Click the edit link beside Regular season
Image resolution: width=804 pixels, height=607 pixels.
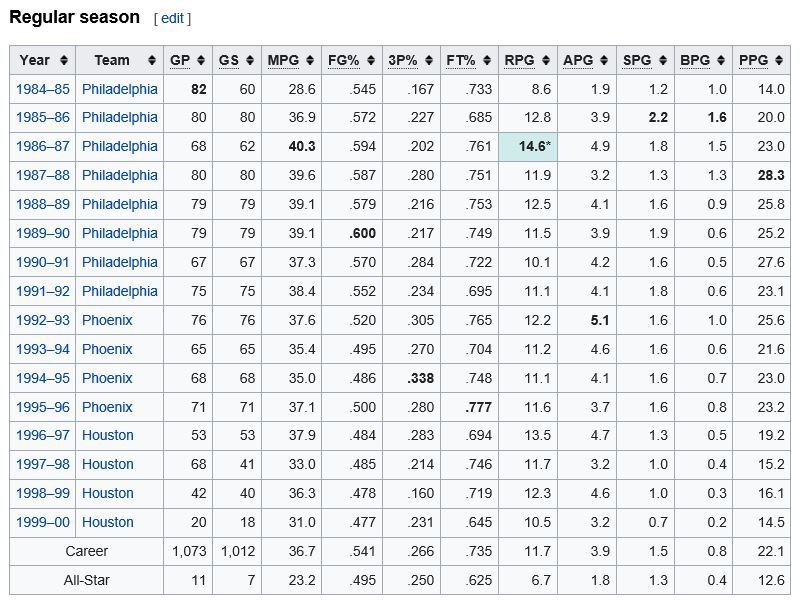(x=172, y=18)
